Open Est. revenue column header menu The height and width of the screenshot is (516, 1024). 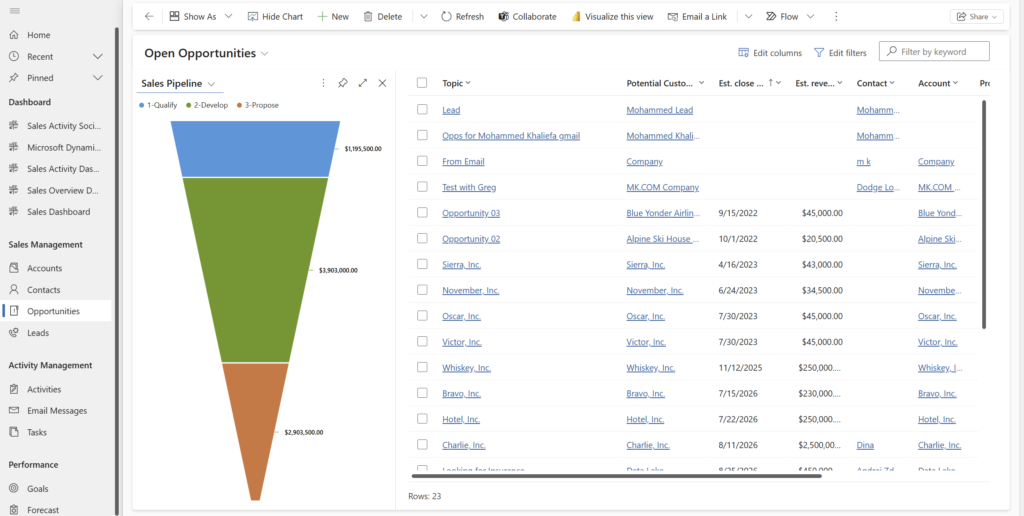click(x=820, y=83)
